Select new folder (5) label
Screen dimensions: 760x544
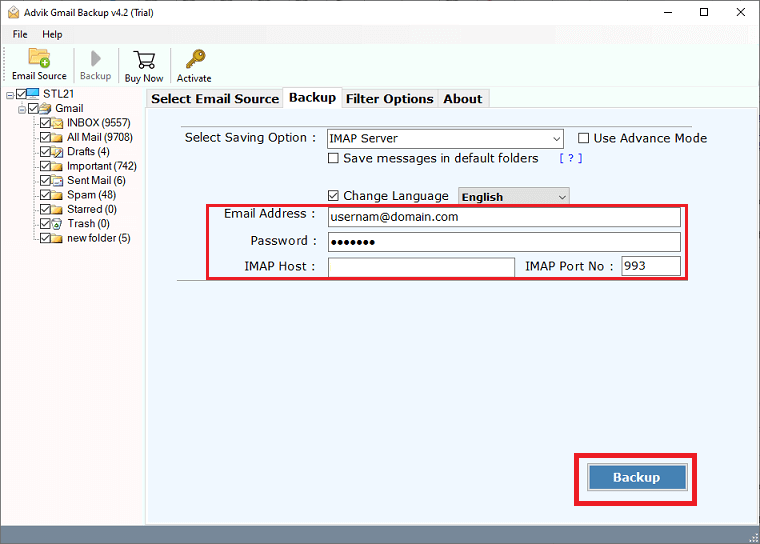click(99, 238)
